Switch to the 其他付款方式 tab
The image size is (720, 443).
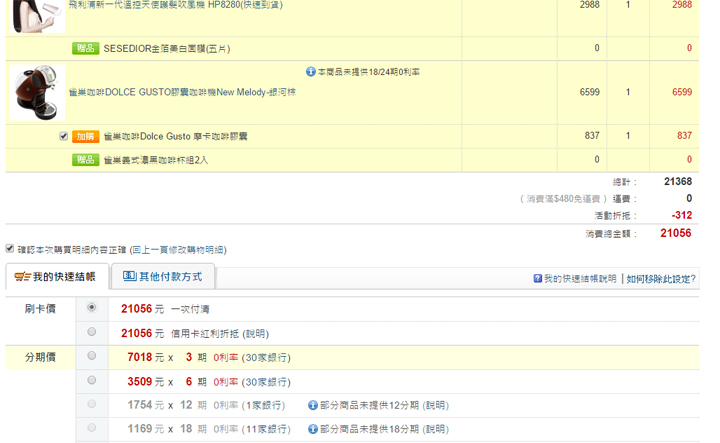tap(163, 276)
